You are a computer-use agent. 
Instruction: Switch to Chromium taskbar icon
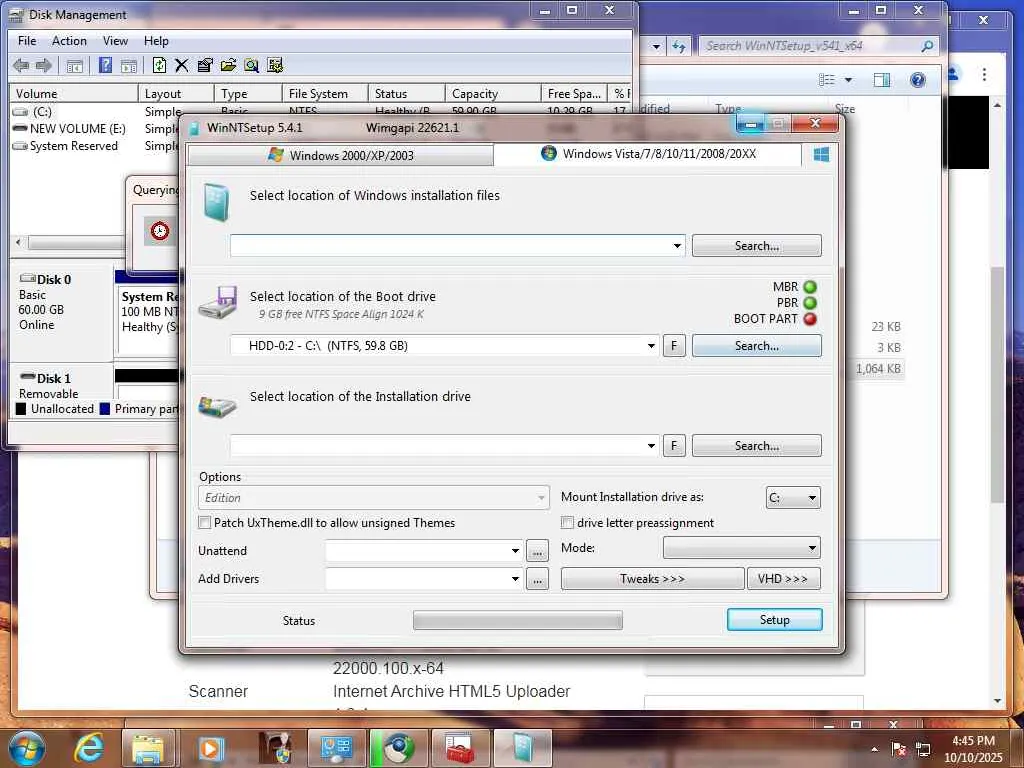coord(398,748)
